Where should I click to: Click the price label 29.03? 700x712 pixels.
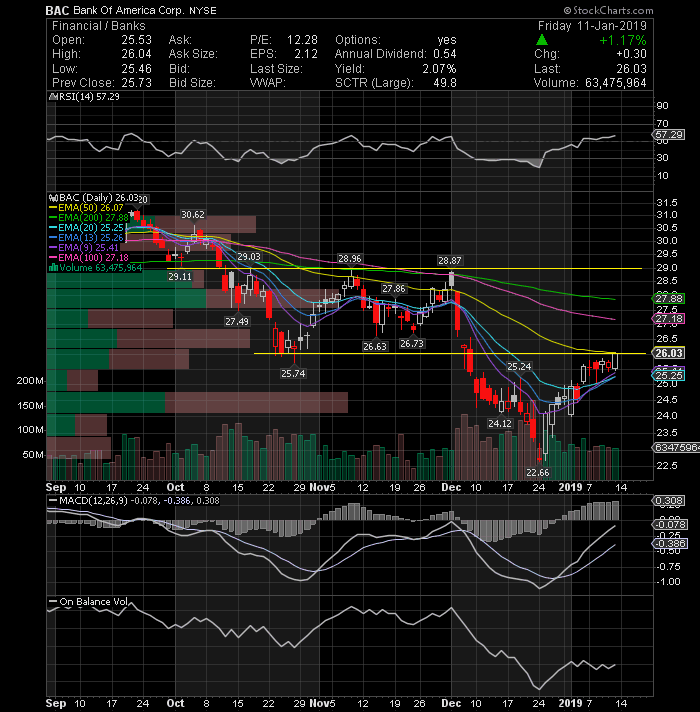pyautogui.click(x=249, y=257)
